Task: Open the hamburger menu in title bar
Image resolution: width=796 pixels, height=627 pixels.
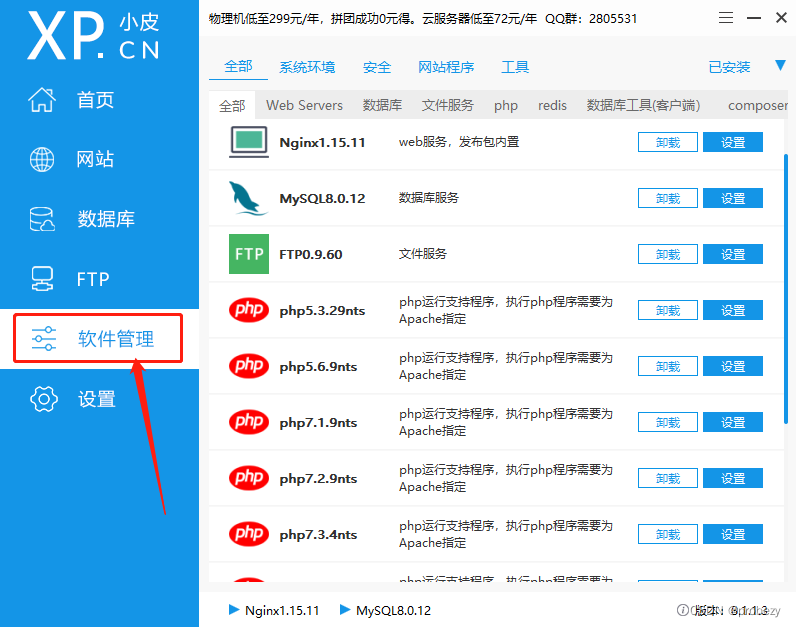Action: click(x=726, y=18)
